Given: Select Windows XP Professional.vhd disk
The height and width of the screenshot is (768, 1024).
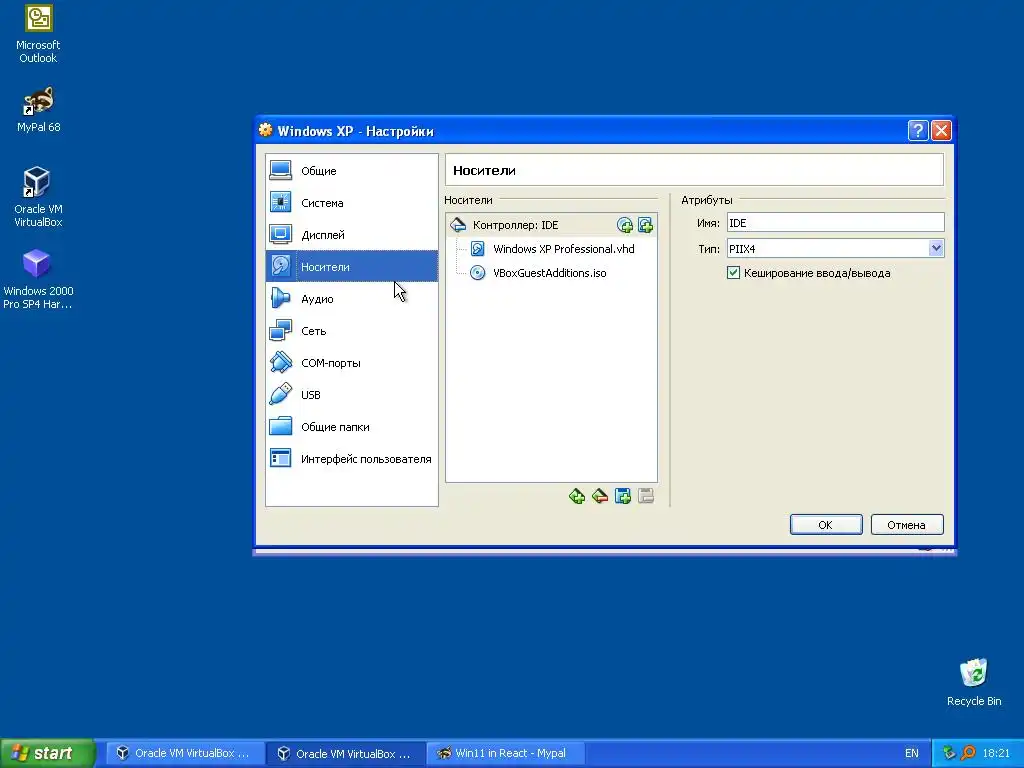Looking at the screenshot, I should click(x=564, y=249).
